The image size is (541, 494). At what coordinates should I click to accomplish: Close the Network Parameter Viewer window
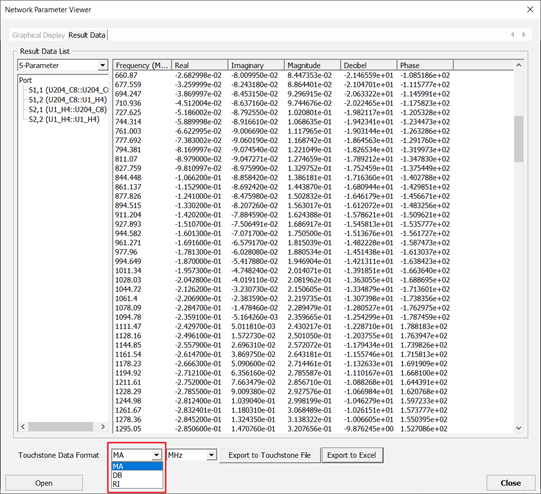click(x=530, y=9)
